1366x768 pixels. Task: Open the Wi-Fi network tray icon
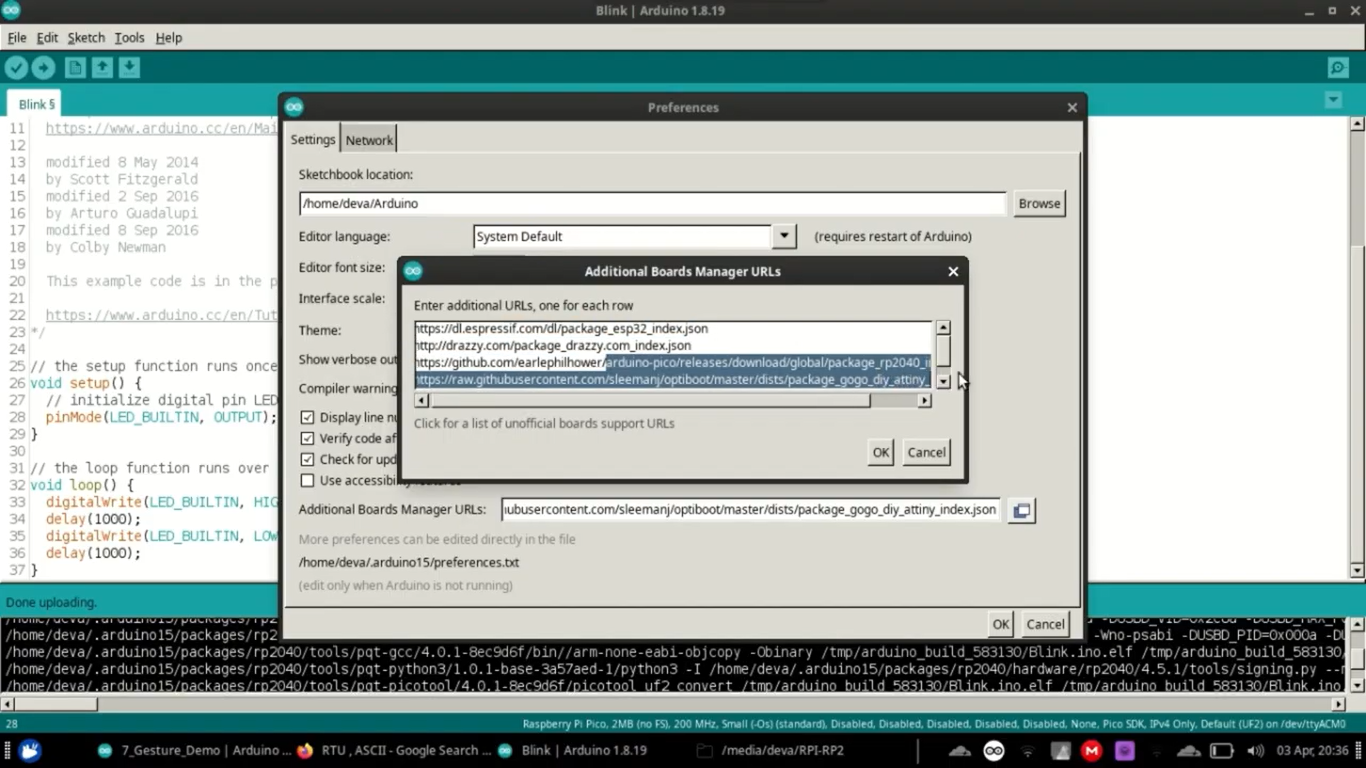click(x=1027, y=750)
